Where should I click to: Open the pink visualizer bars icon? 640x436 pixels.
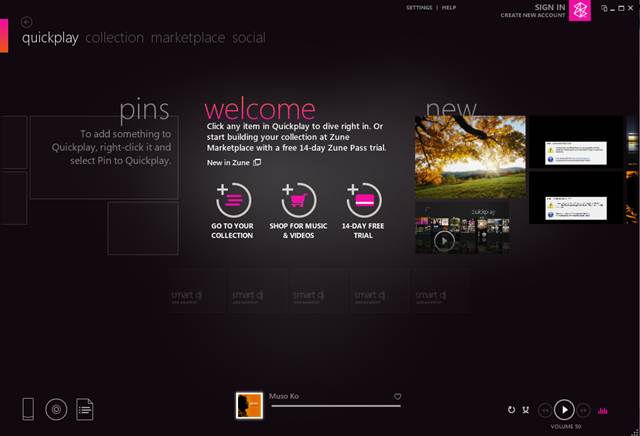(x=602, y=411)
